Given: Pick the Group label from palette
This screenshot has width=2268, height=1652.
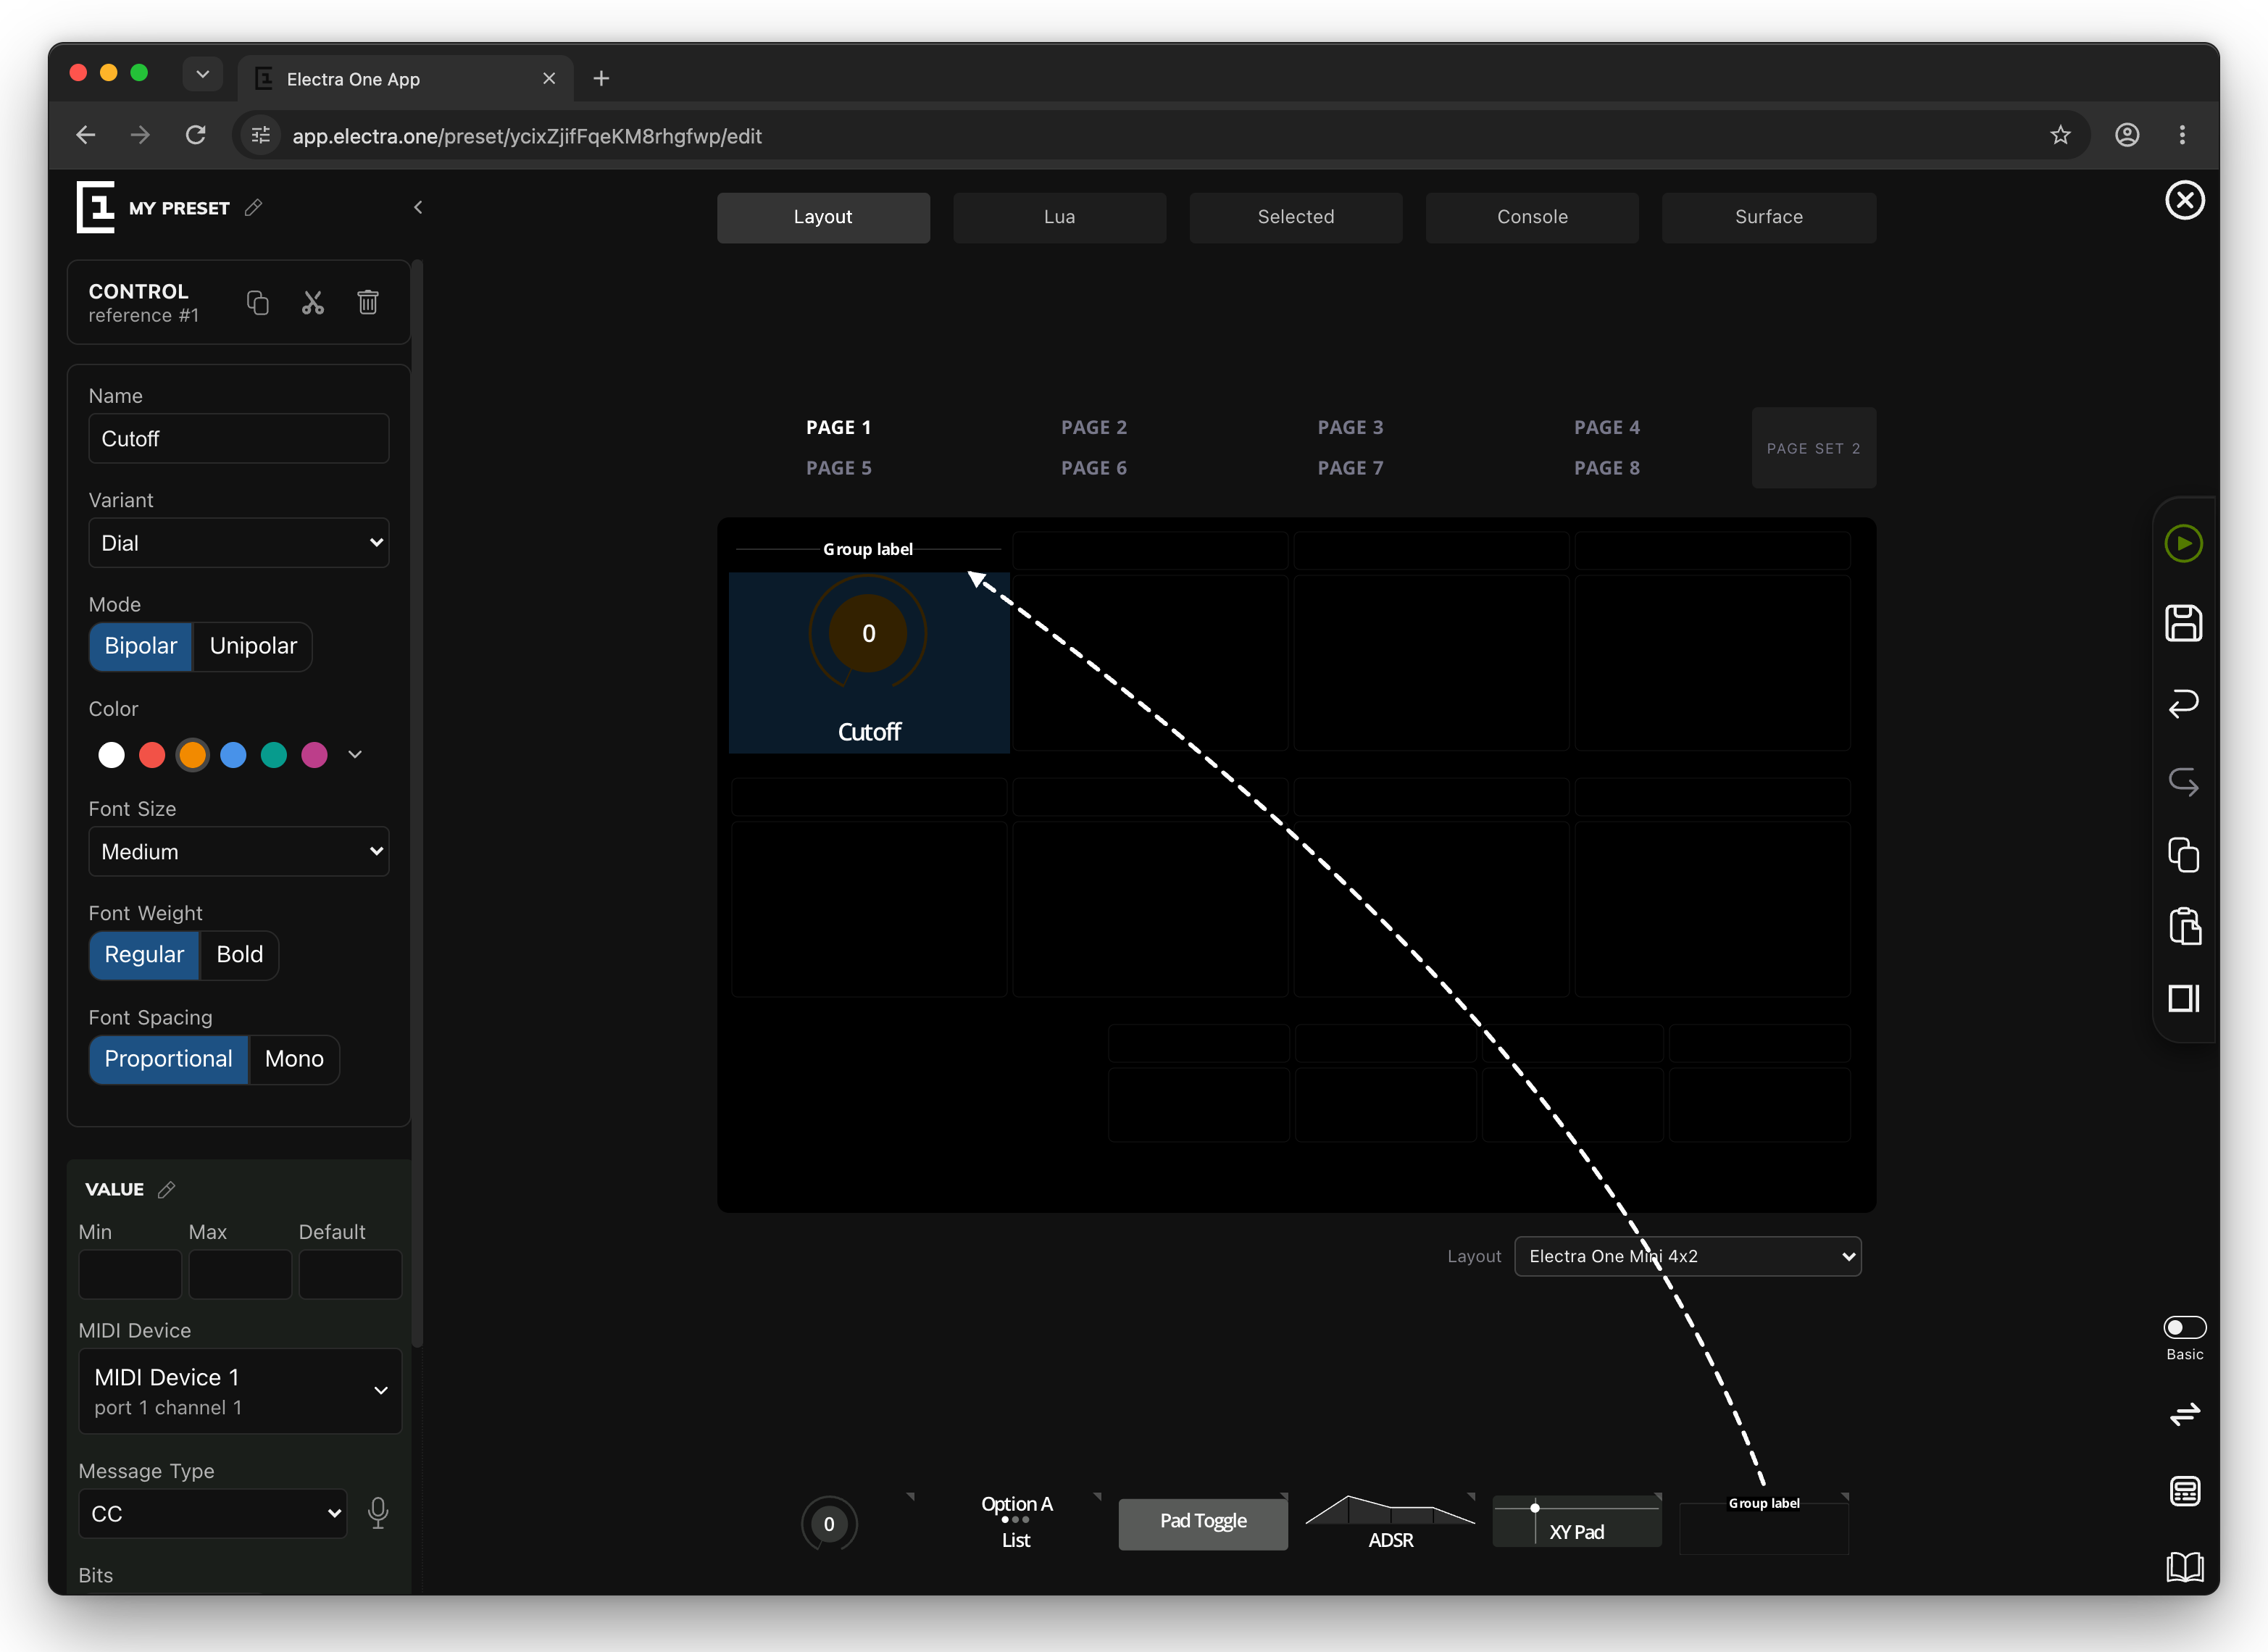Looking at the screenshot, I should 1764,1524.
